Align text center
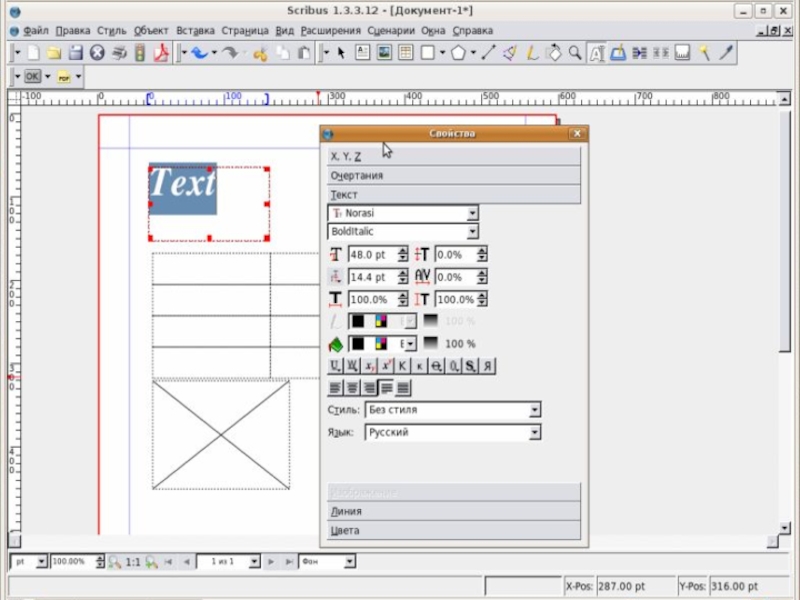 click(352, 388)
